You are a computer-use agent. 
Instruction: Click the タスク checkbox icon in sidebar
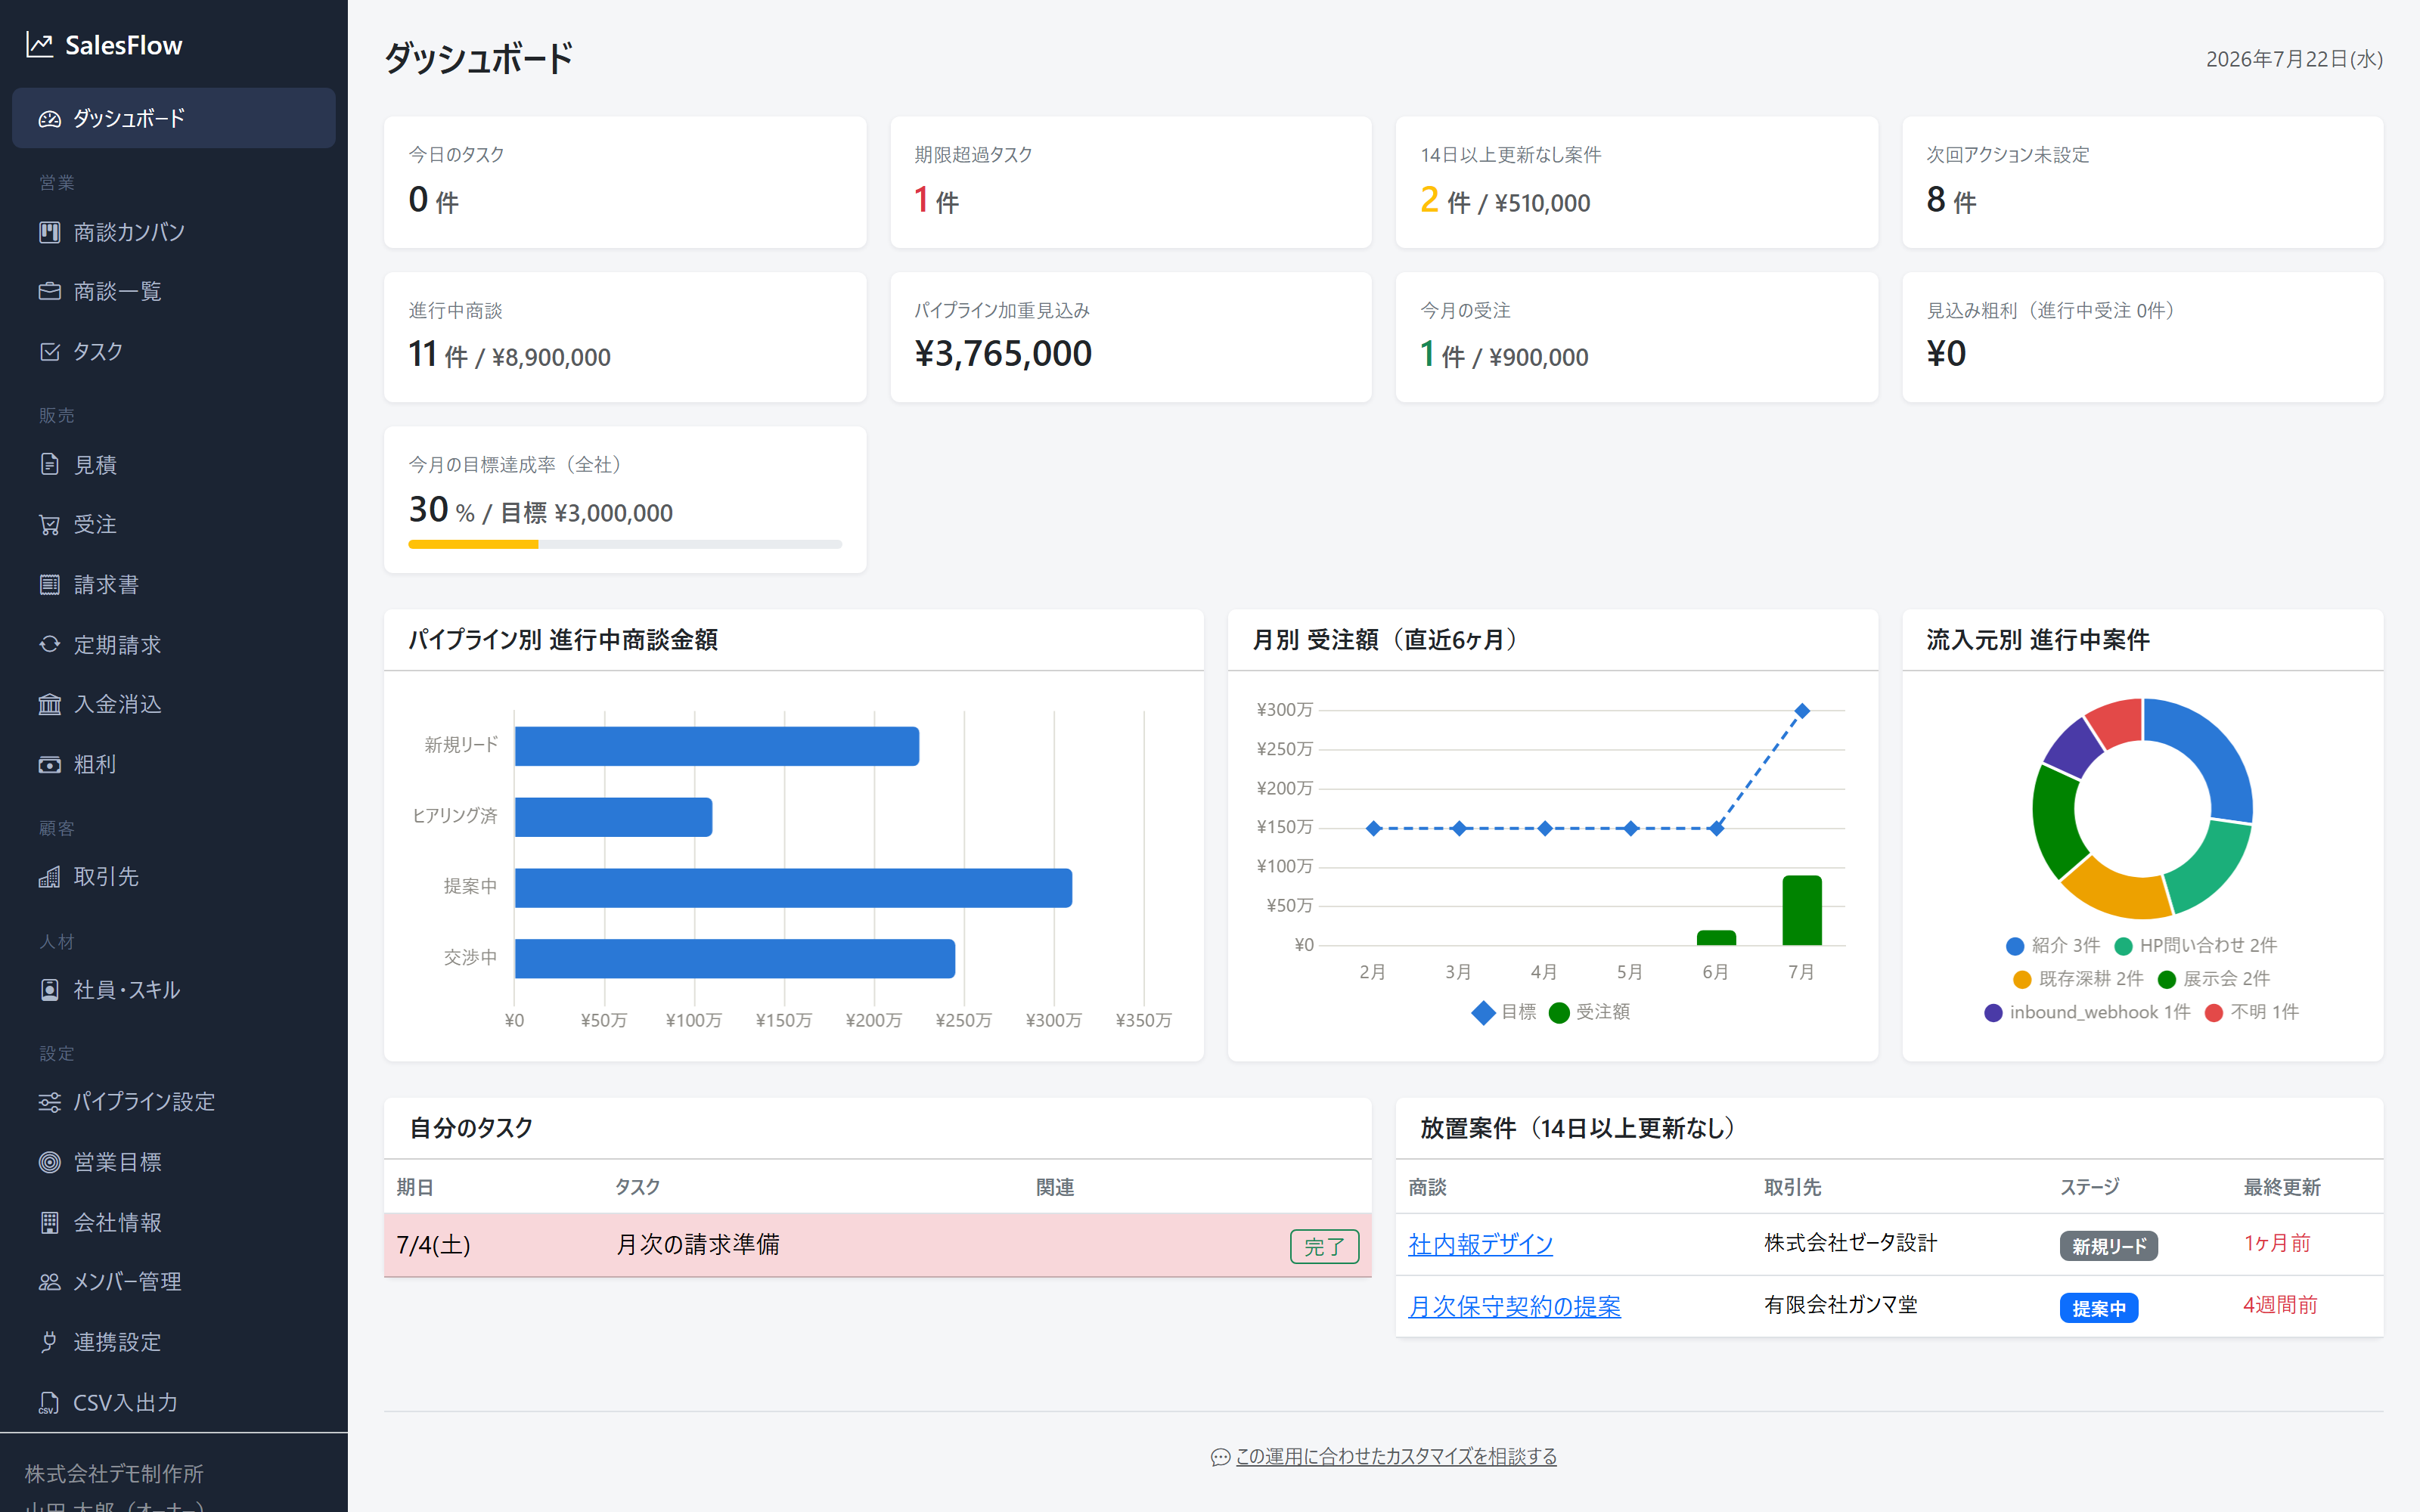coord(50,351)
